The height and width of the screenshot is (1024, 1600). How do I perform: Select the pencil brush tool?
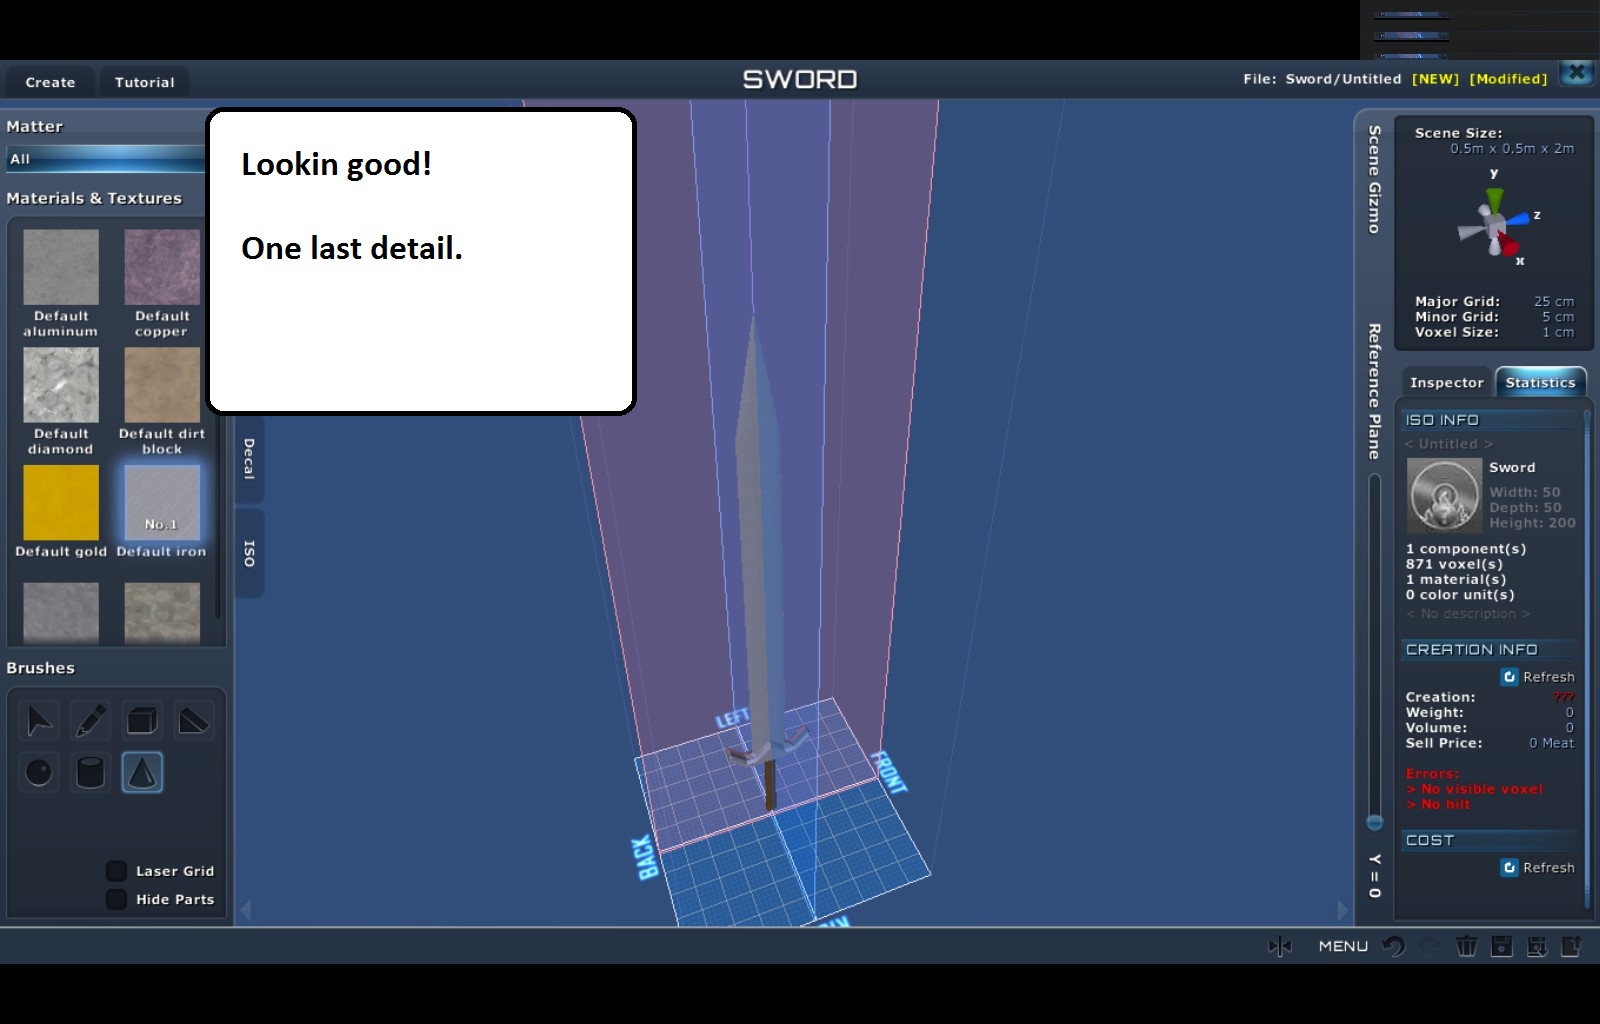pos(90,720)
